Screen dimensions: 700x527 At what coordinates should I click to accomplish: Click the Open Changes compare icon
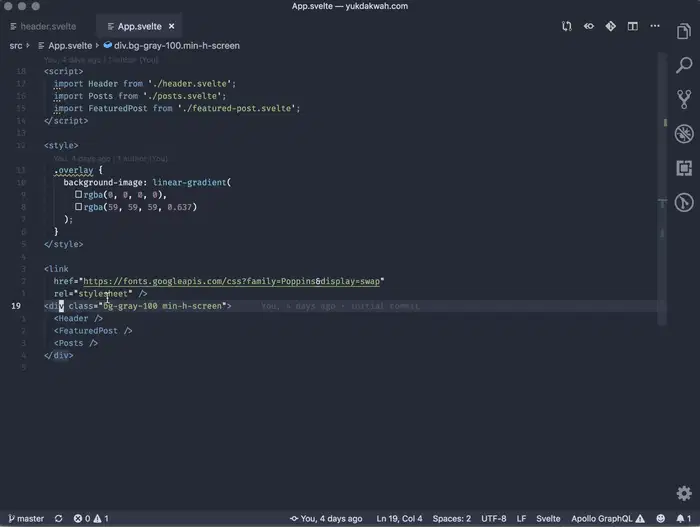(x=567, y=26)
